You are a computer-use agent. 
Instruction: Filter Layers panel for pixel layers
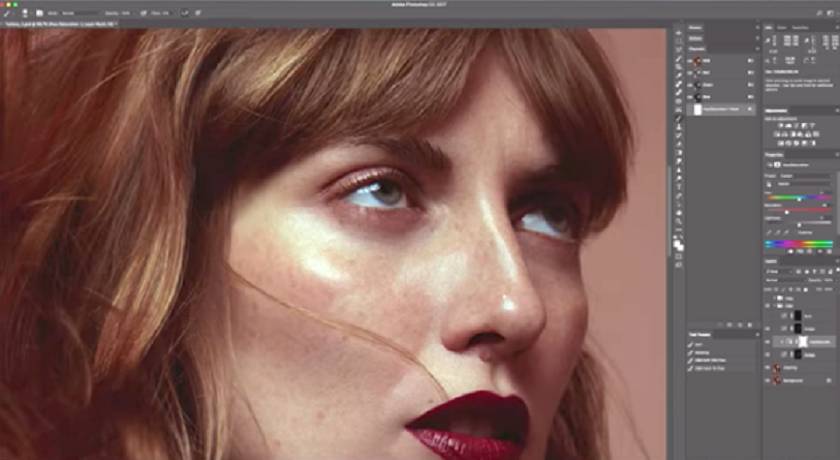(x=800, y=272)
